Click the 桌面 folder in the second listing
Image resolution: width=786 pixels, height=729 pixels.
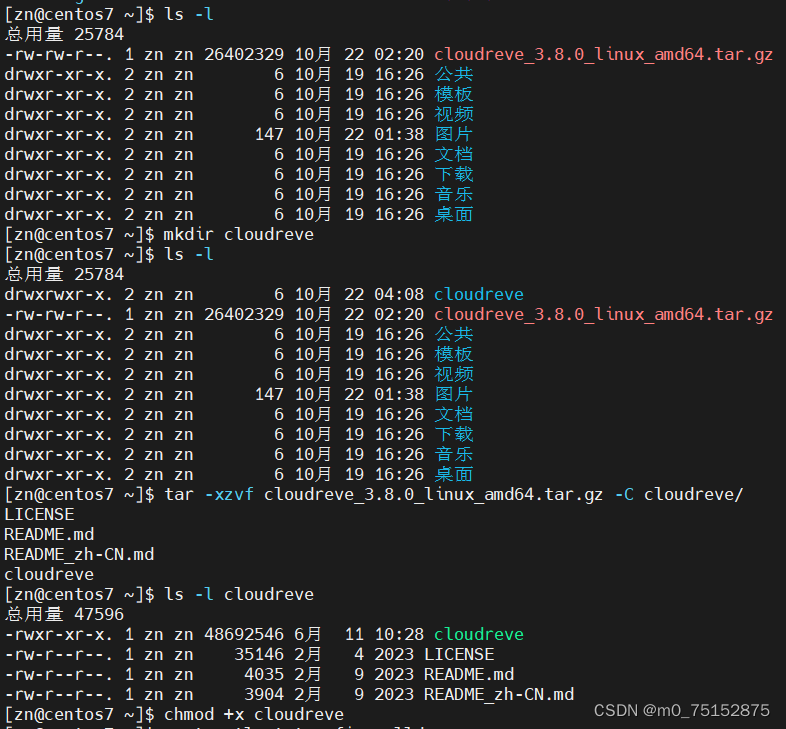click(454, 475)
